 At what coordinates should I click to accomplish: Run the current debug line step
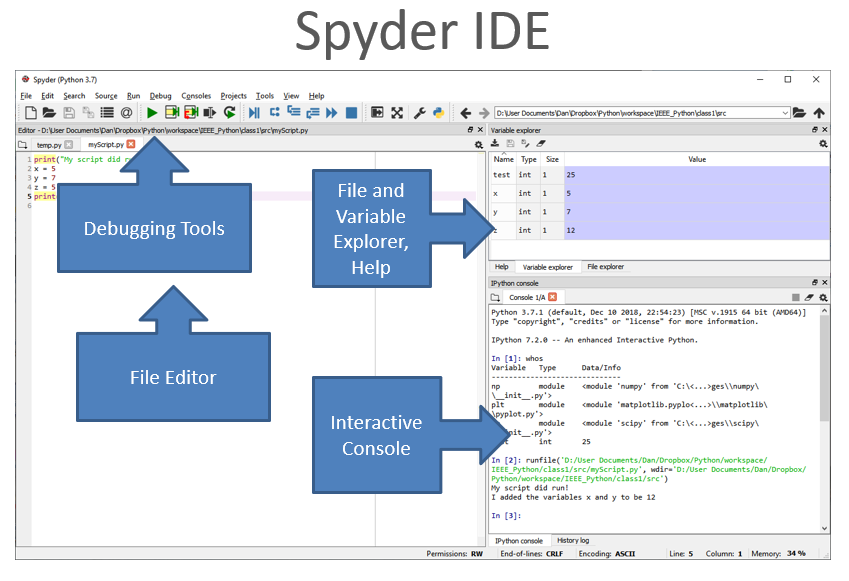(275, 112)
